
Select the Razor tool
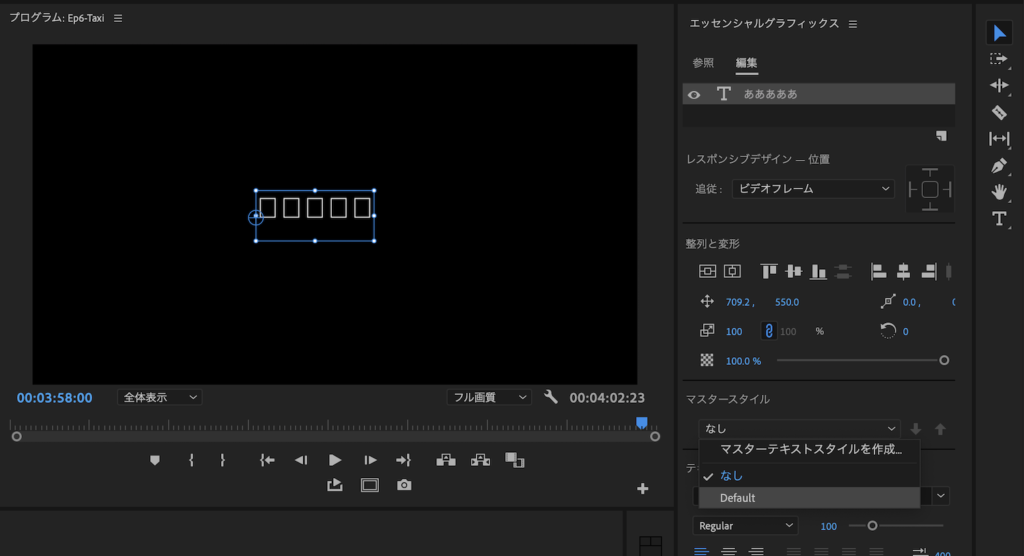point(998,112)
